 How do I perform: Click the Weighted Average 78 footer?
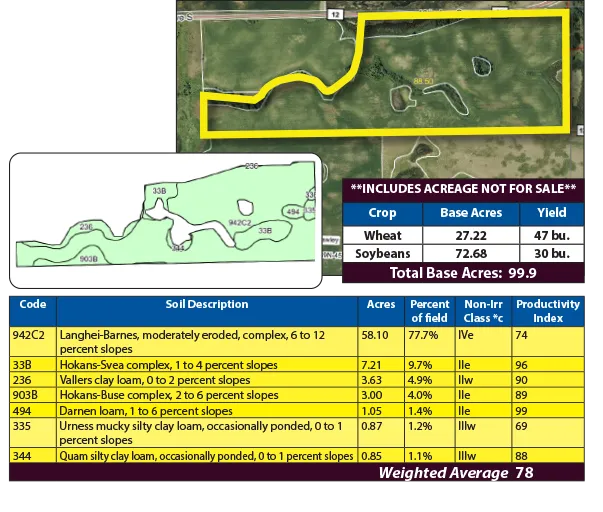coord(455,473)
